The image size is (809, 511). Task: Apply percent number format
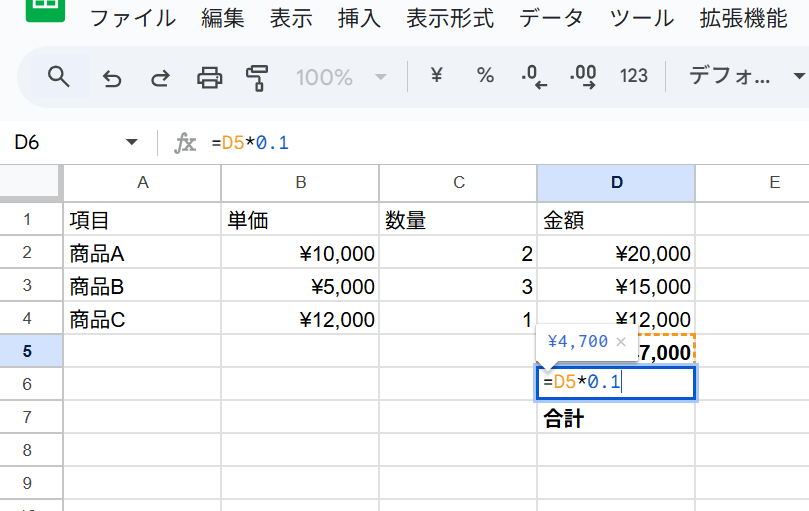click(485, 76)
